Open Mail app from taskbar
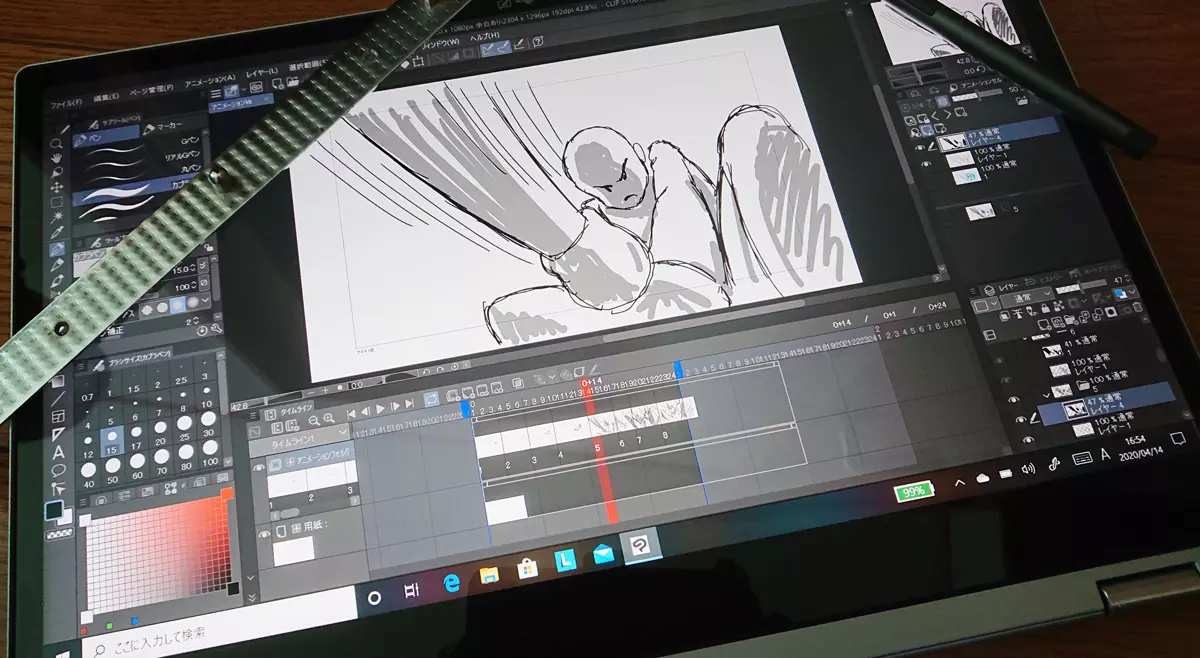 click(x=603, y=553)
